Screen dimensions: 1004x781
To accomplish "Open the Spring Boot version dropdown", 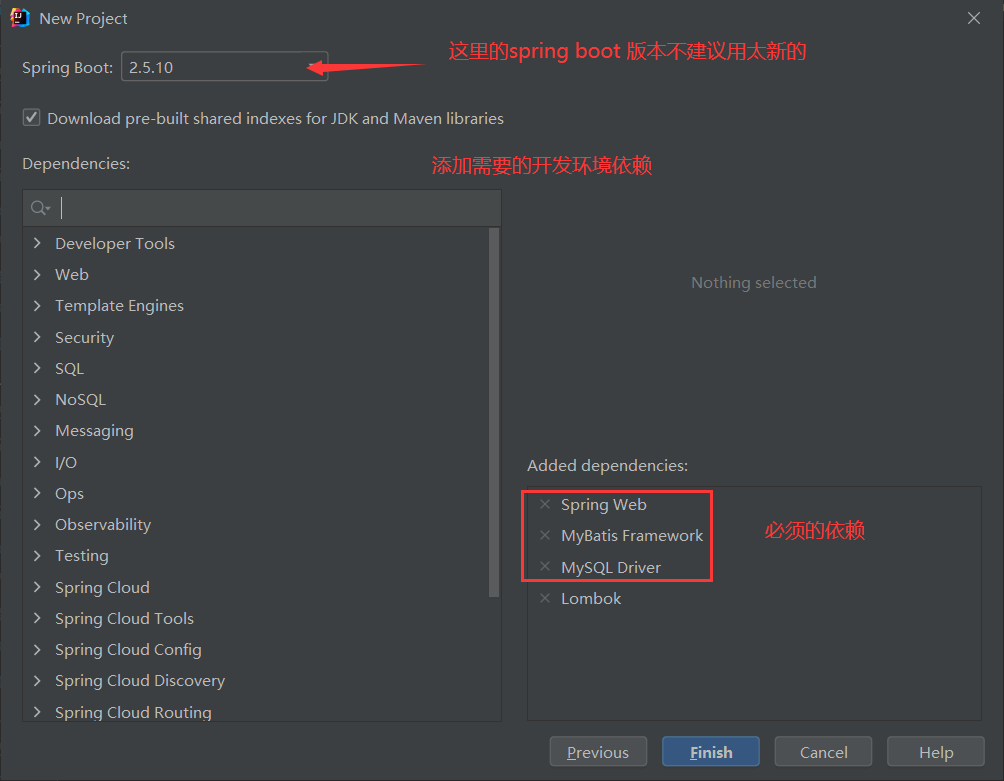I will tap(225, 67).
